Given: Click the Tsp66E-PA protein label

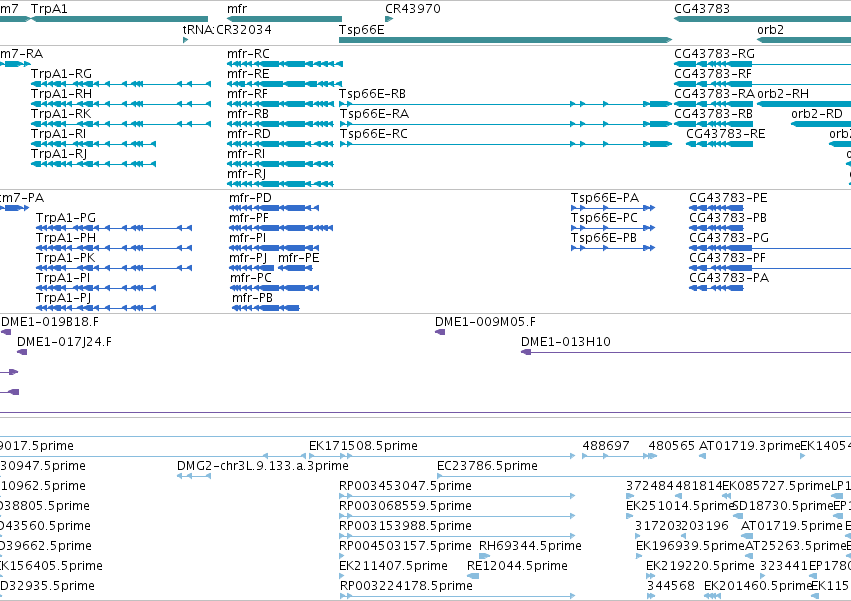Looking at the screenshot, I should pos(605,198).
